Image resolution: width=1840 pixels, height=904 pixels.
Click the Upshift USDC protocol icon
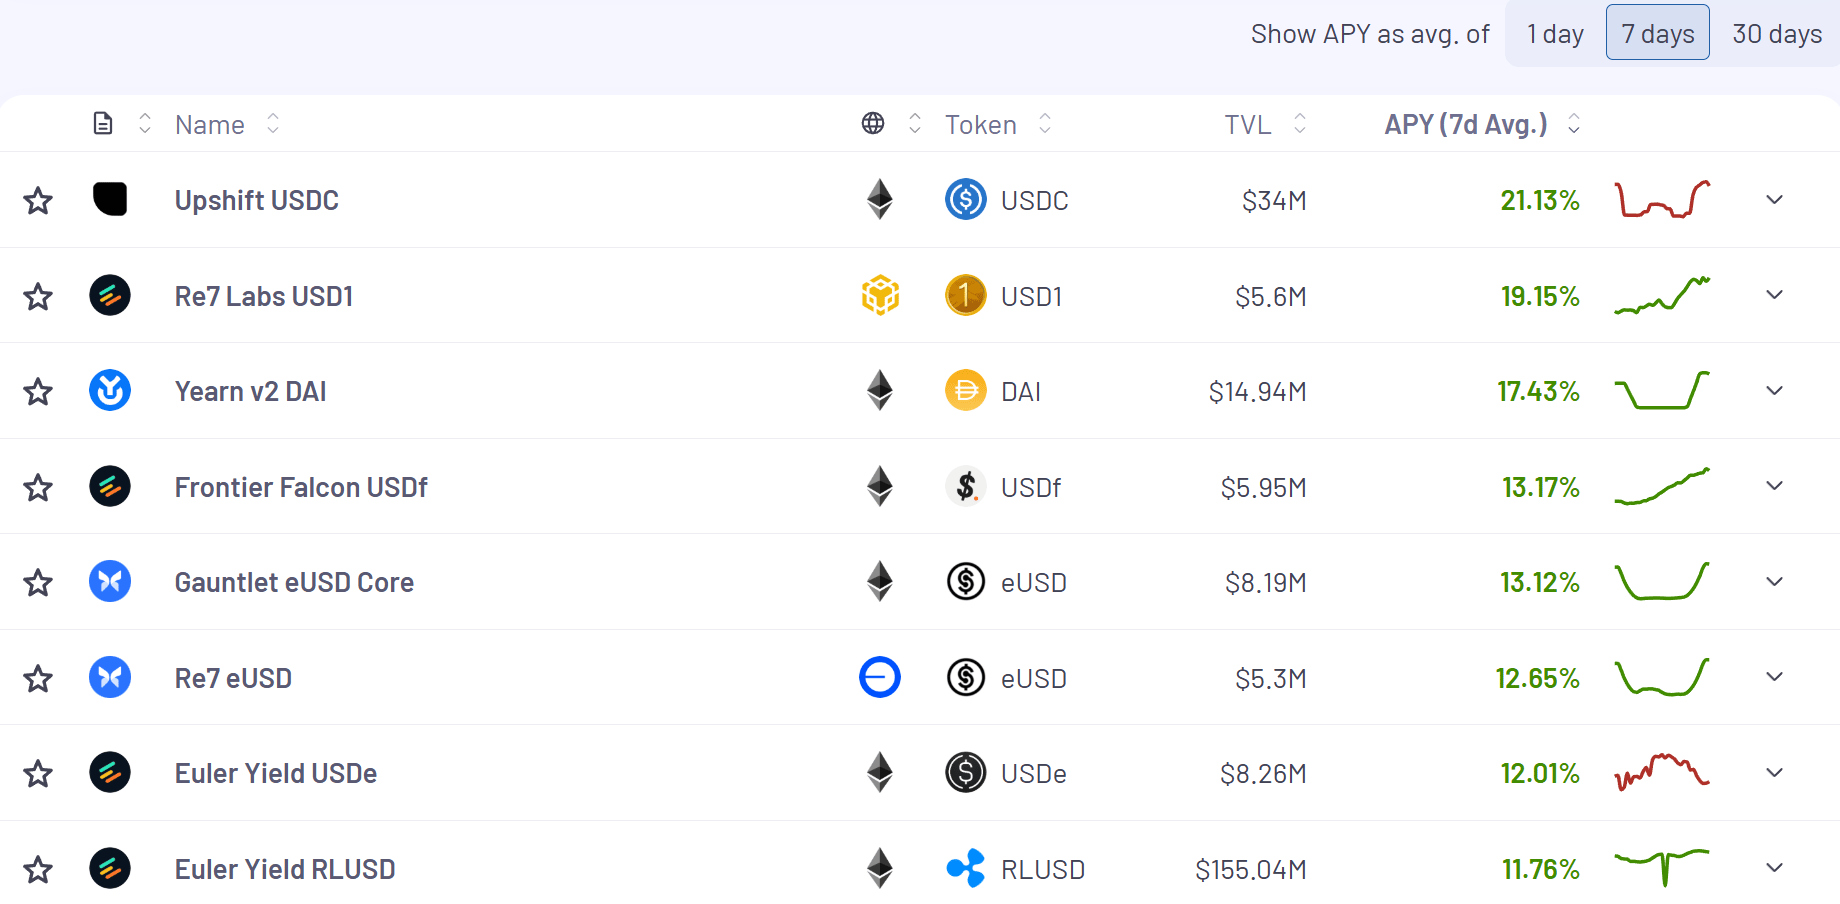[110, 199]
